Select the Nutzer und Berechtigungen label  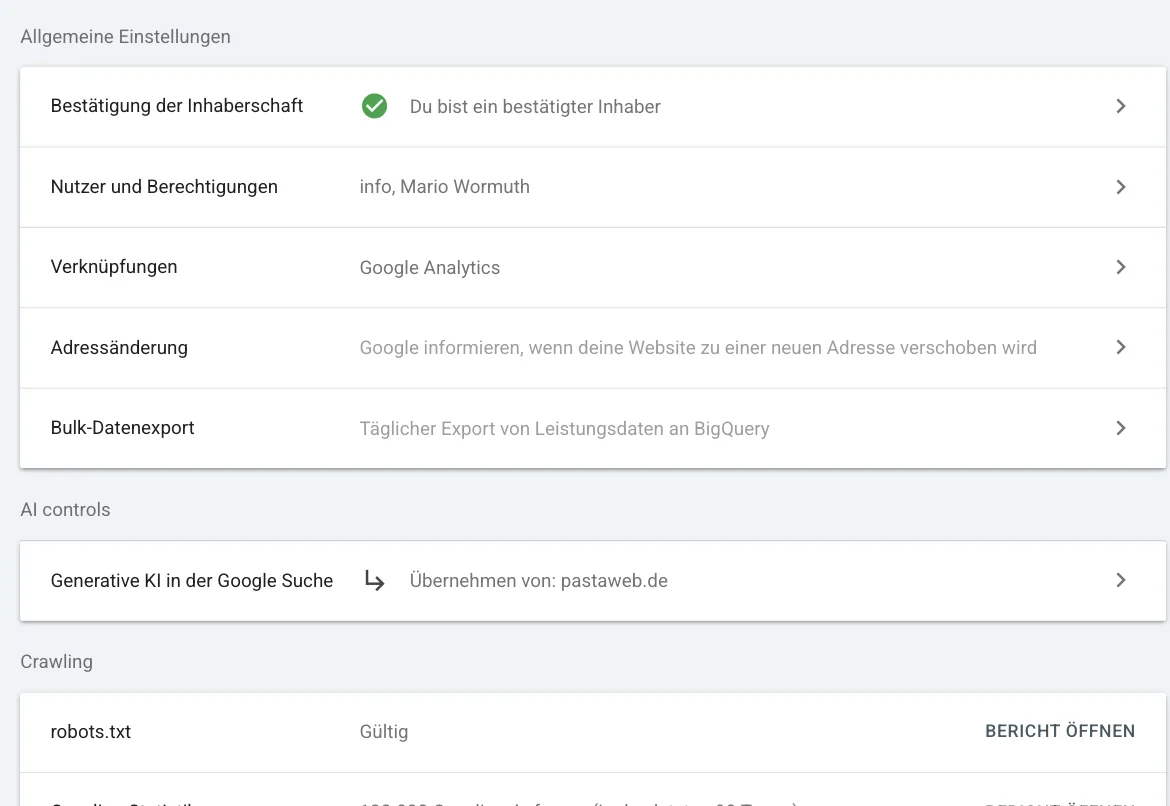[164, 187]
